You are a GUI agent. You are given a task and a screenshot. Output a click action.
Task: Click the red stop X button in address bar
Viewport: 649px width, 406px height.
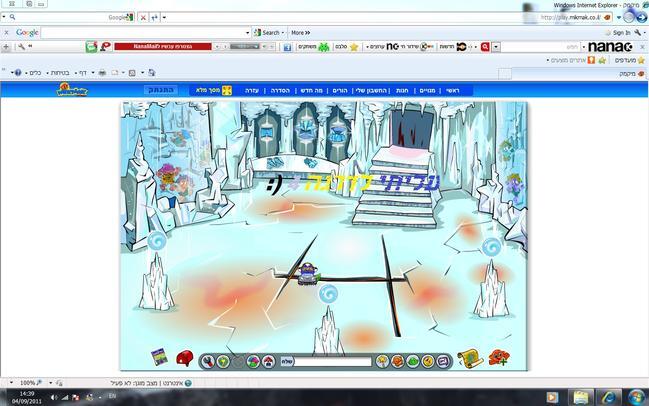(143, 17)
